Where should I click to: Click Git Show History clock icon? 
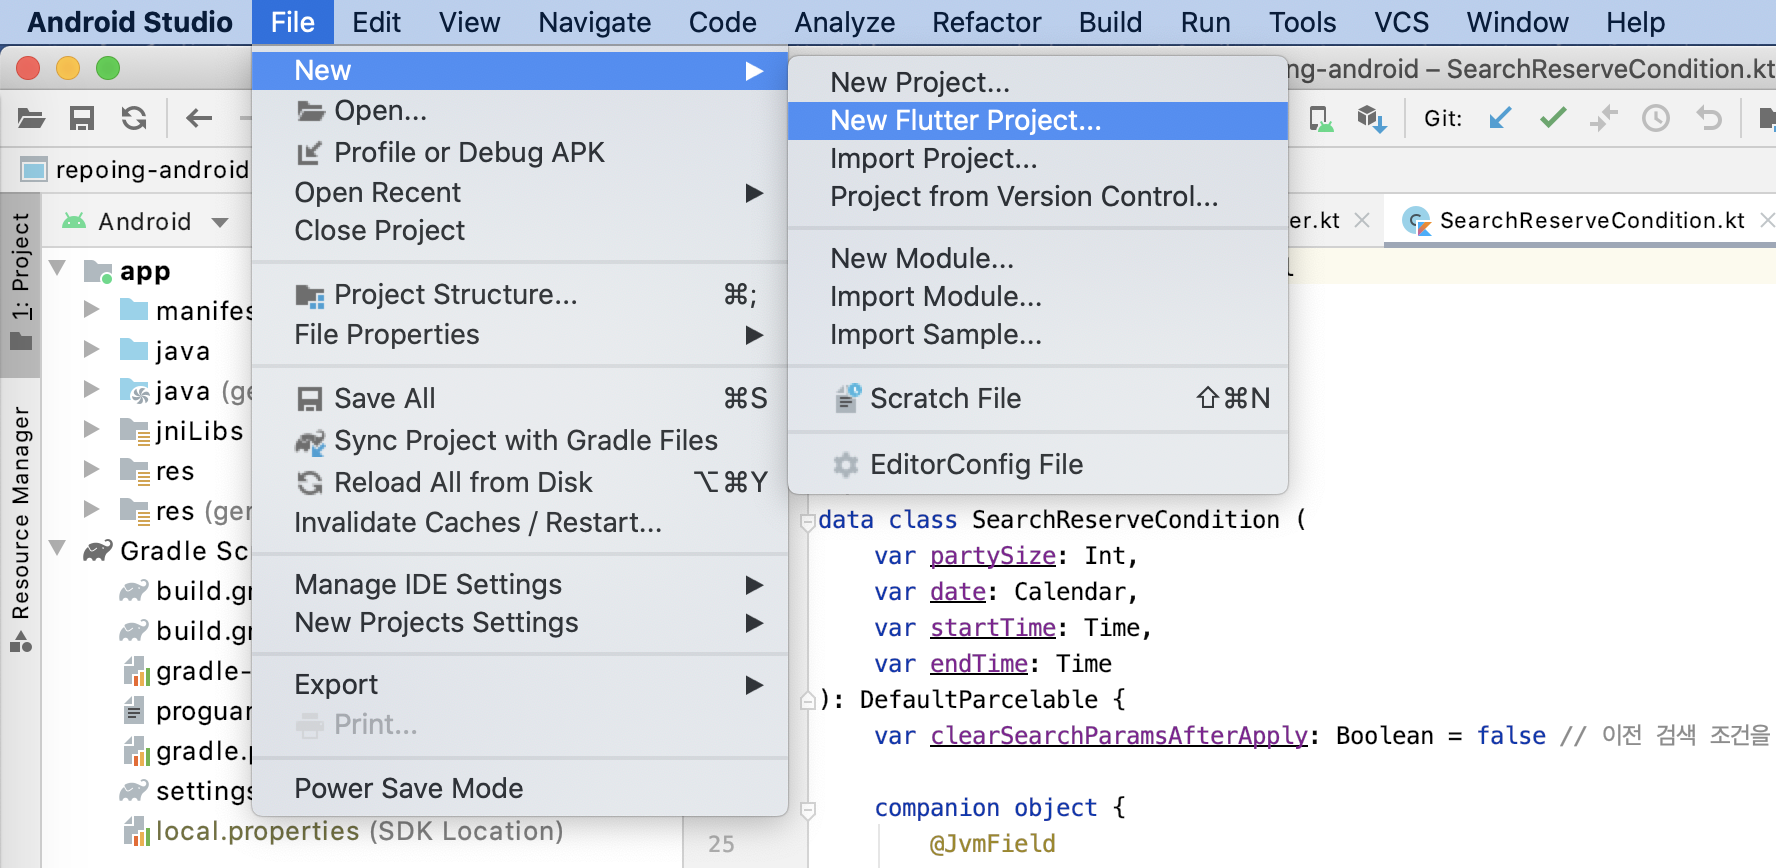click(1656, 119)
